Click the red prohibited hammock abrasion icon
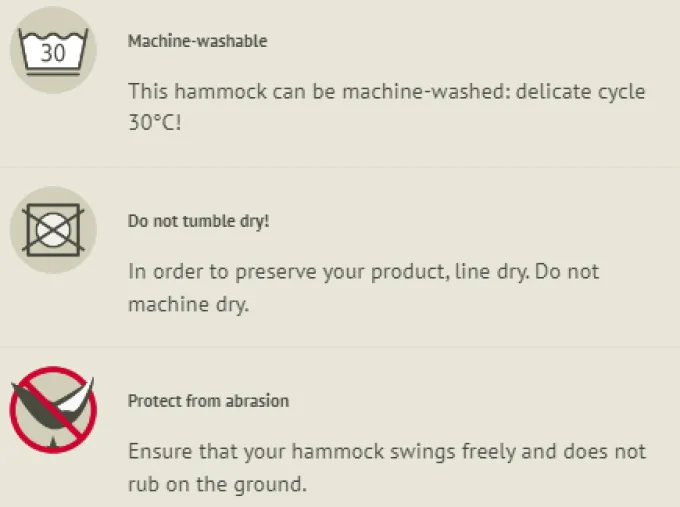680x507 pixels. [53, 409]
